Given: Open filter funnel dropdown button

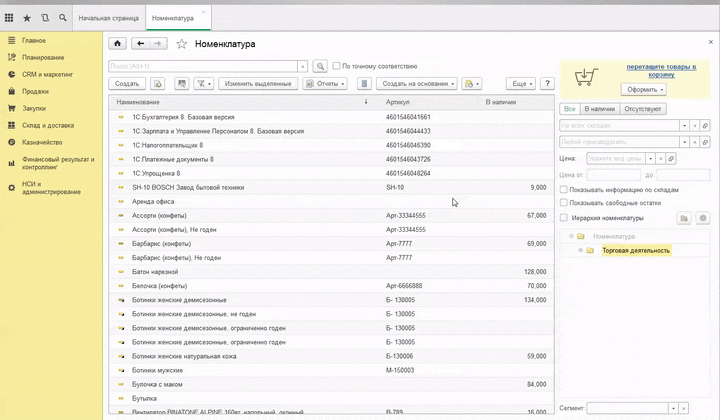Looking at the screenshot, I should (204, 84).
